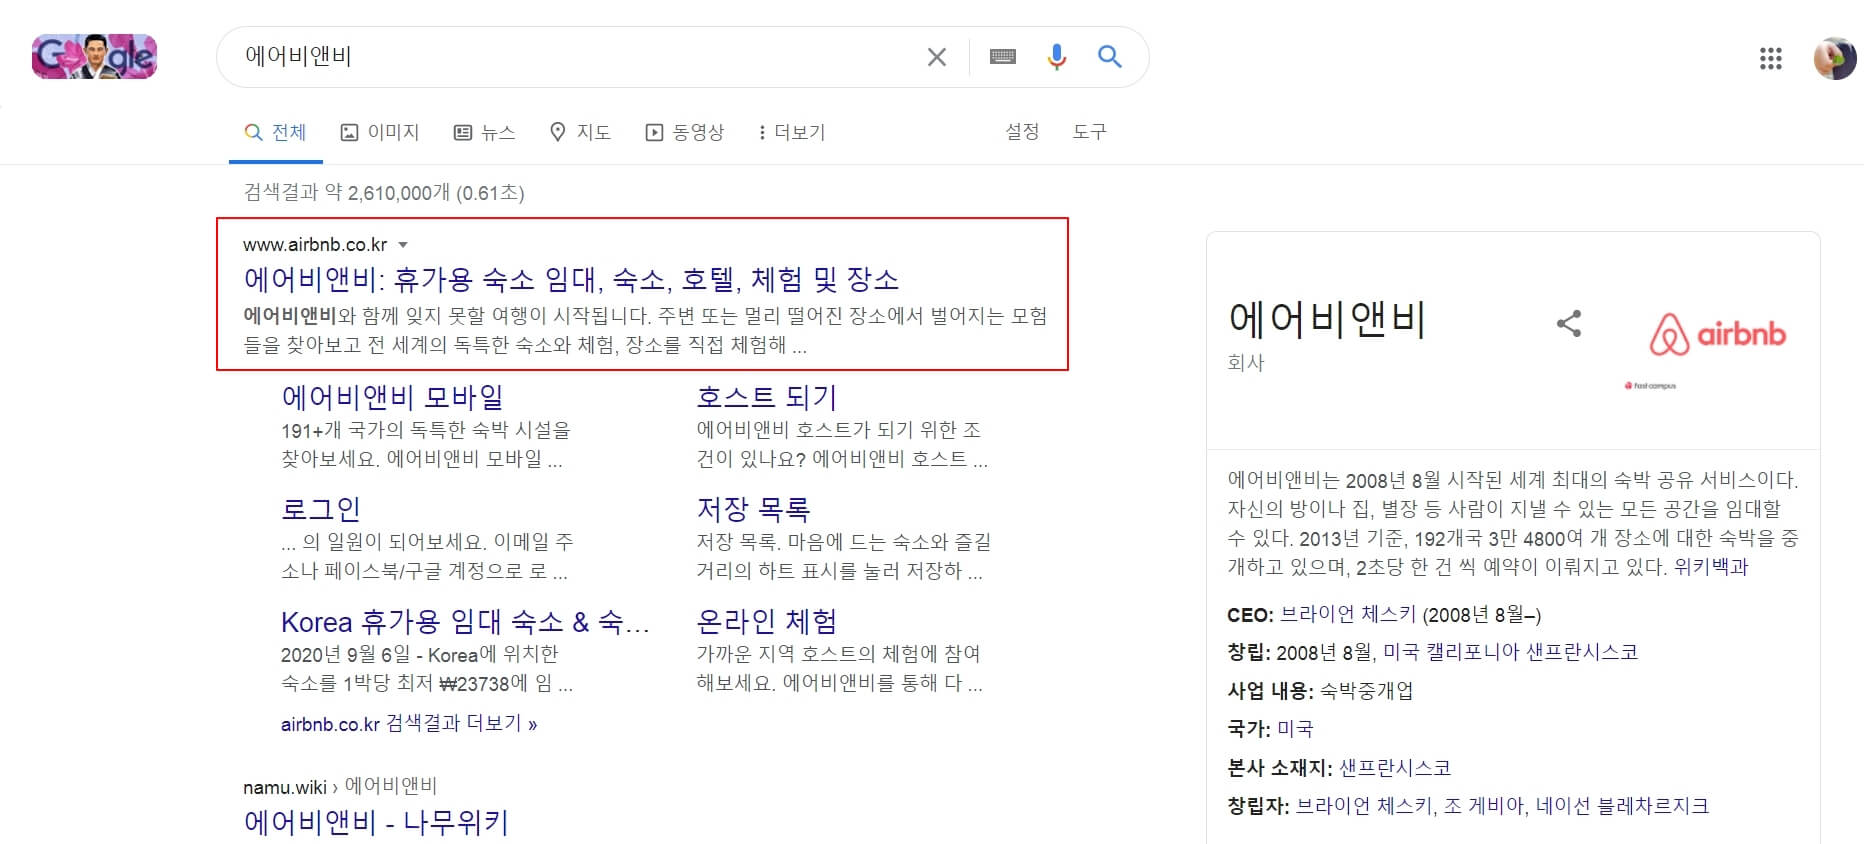Open the 설정 menu
This screenshot has width=1864, height=844.
coord(1022,131)
